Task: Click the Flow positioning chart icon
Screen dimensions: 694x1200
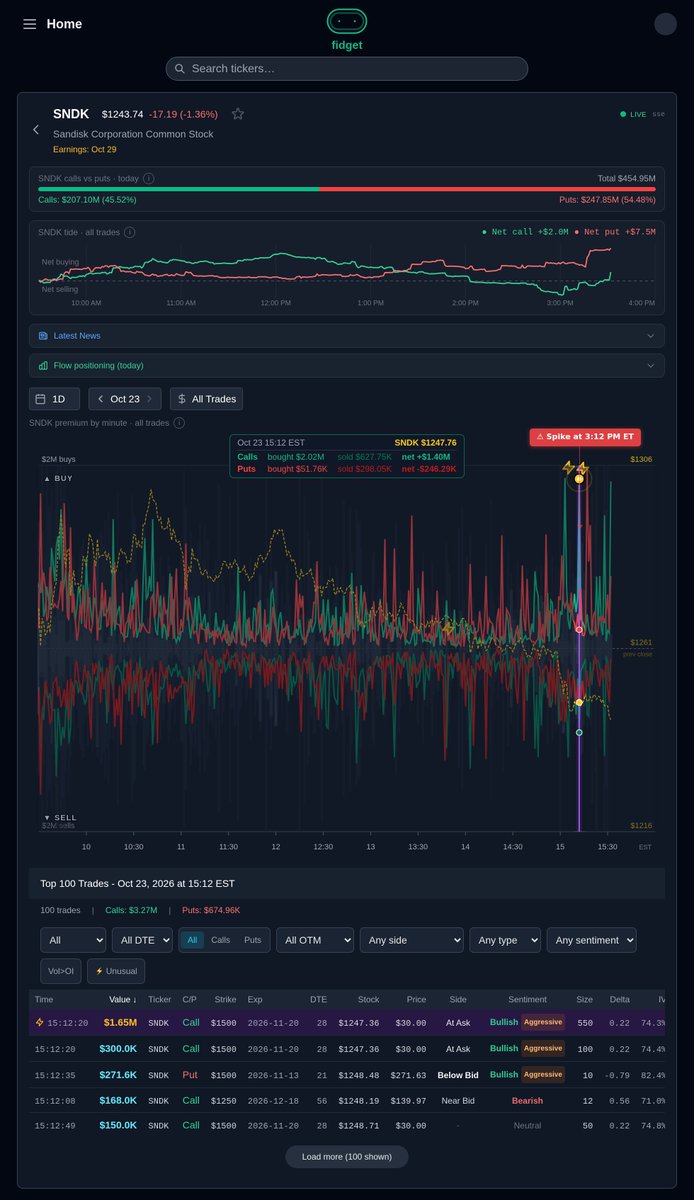Action: pos(43,366)
